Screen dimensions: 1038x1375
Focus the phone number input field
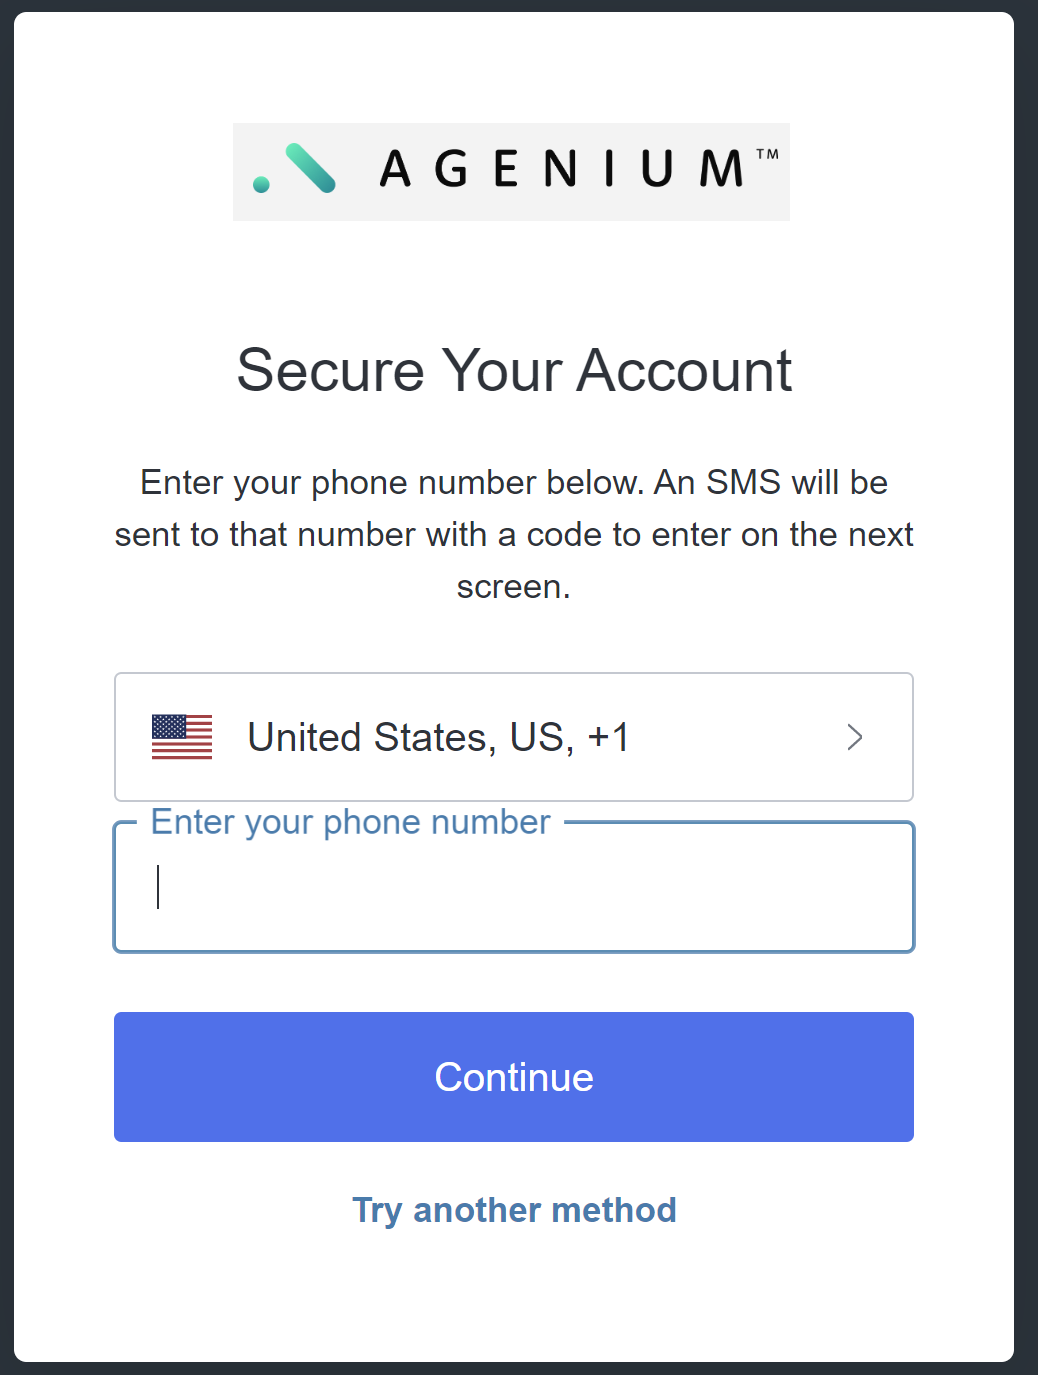(514, 887)
